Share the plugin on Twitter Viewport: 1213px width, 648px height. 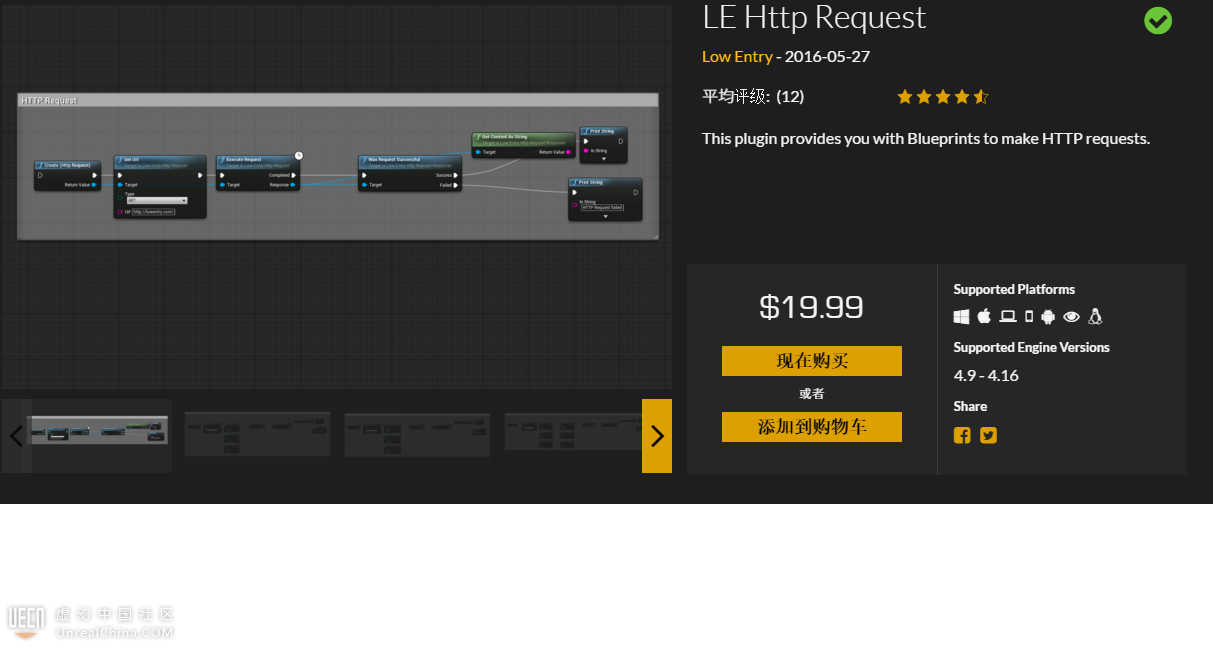coord(988,435)
